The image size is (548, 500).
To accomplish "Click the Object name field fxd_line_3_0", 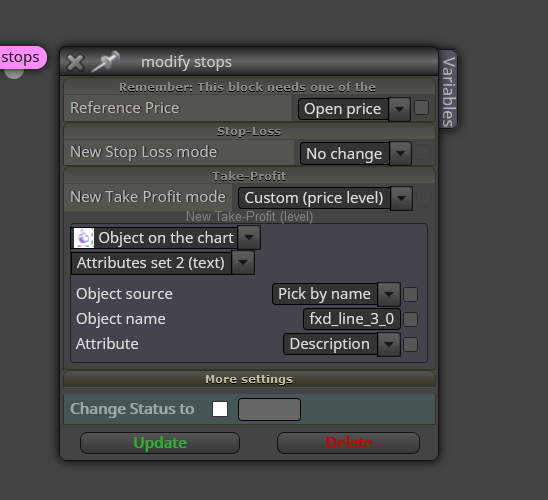I will (x=352, y=319).
